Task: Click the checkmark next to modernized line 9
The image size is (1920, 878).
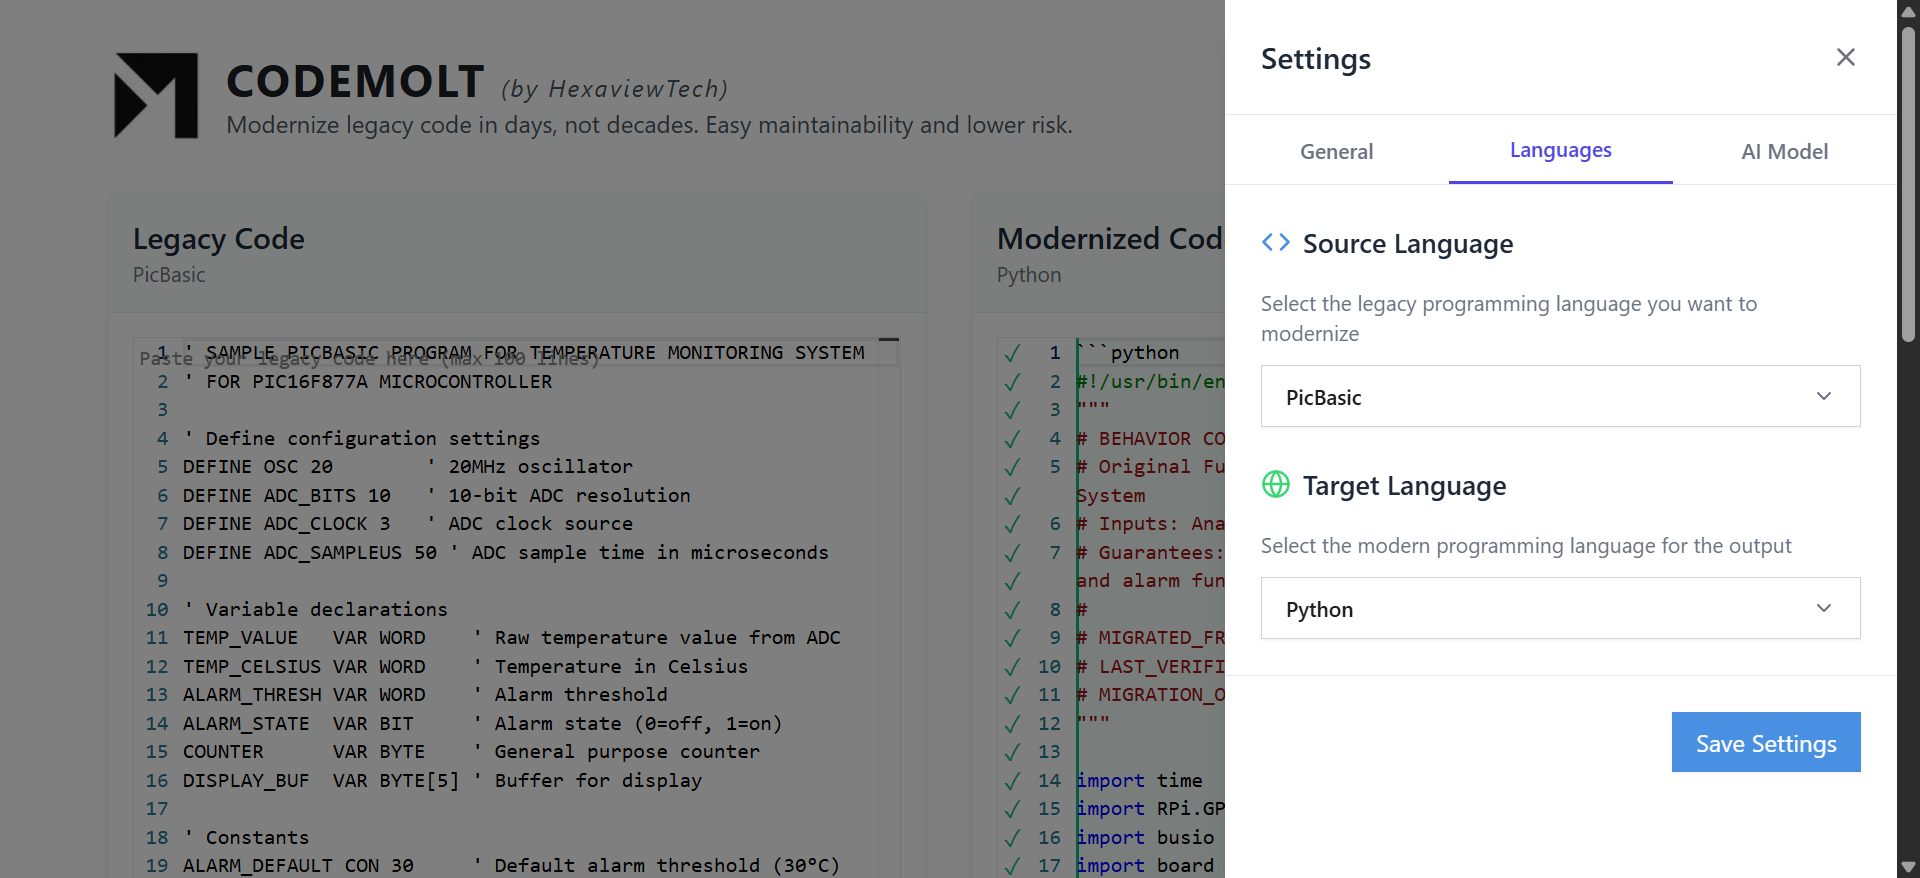Action: pos(1012,638)
